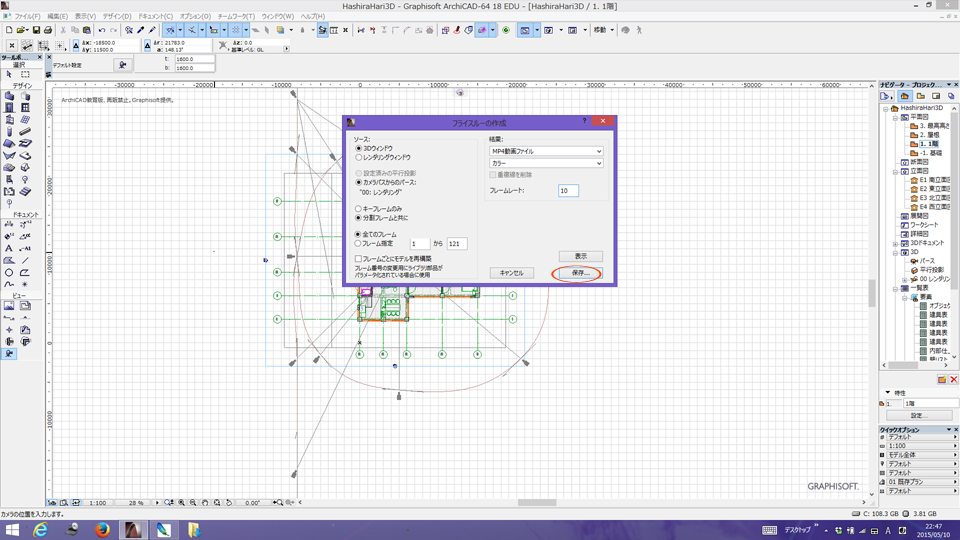
Task: Select the 分割フレームと共に radio button
Action: point(359,218)
